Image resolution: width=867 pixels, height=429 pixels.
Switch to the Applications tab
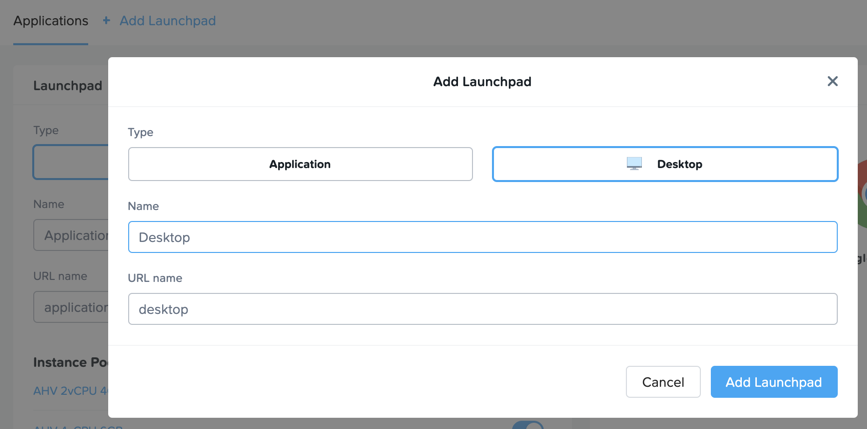(51, 21)
